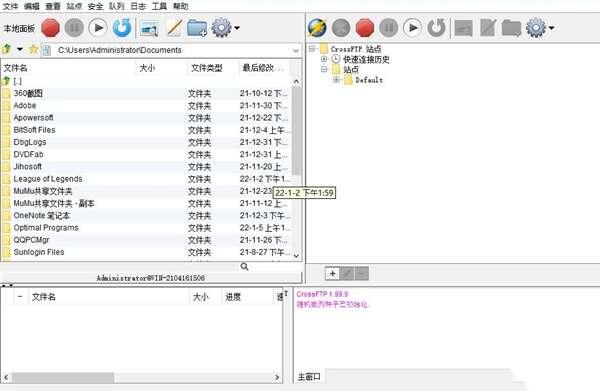This screenshot has width=600, height=391.
Task: Open the 日志 menu
Action: (138, 6)
